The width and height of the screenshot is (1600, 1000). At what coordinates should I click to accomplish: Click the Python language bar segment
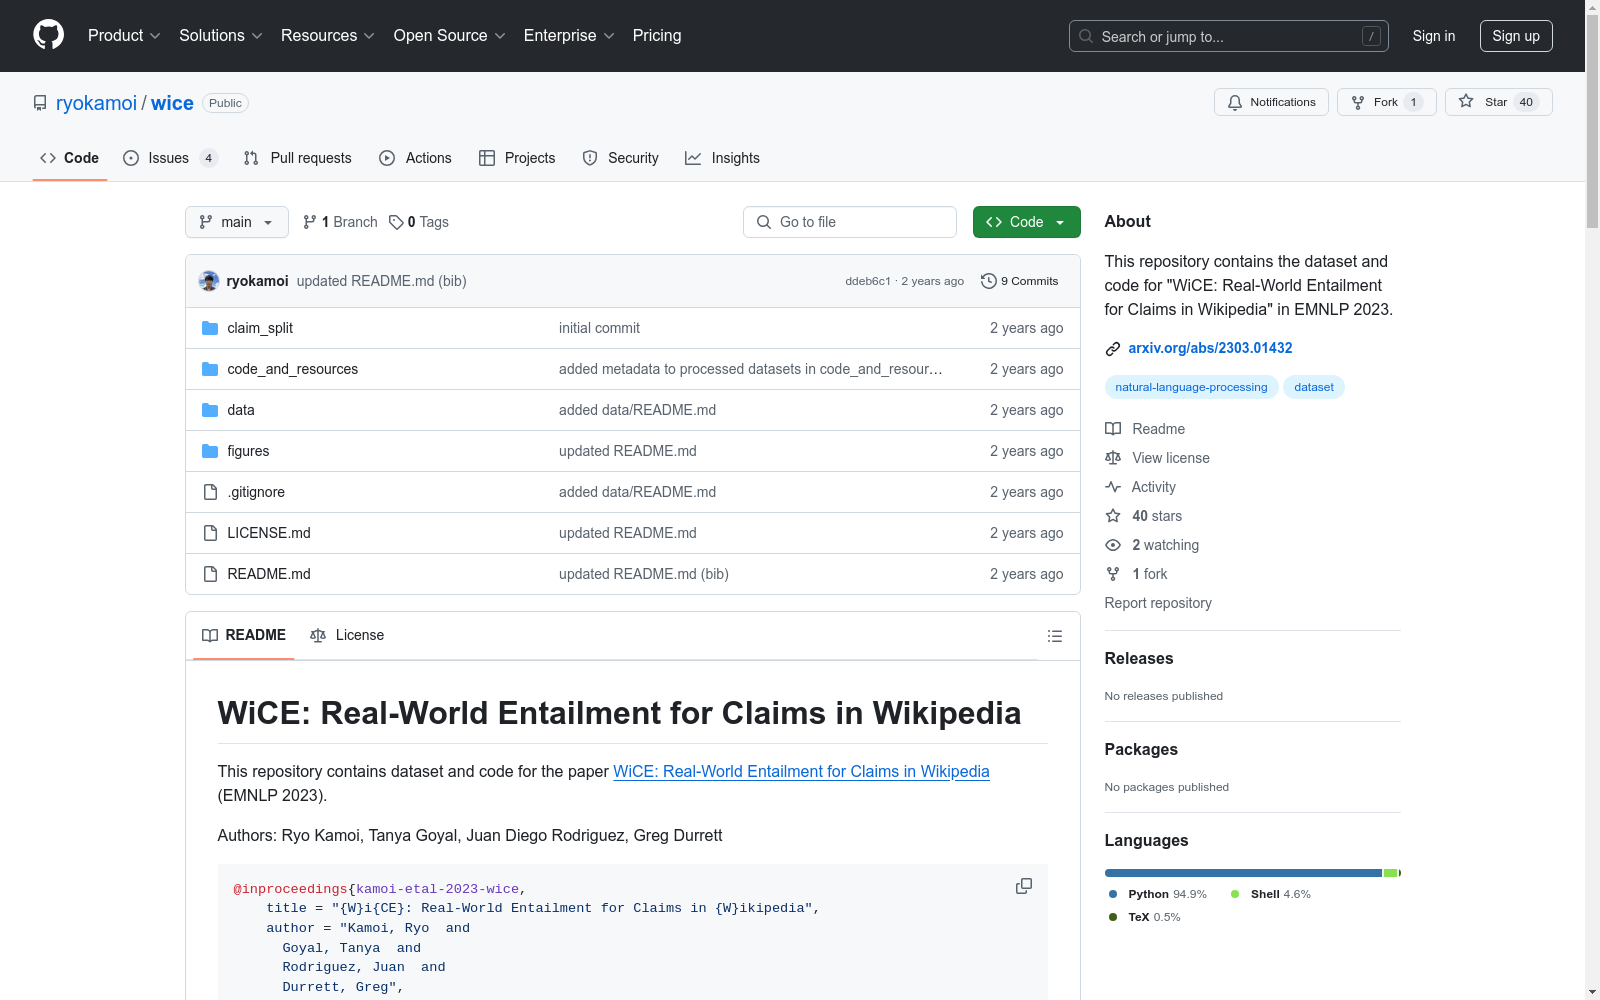point(1243,873)
